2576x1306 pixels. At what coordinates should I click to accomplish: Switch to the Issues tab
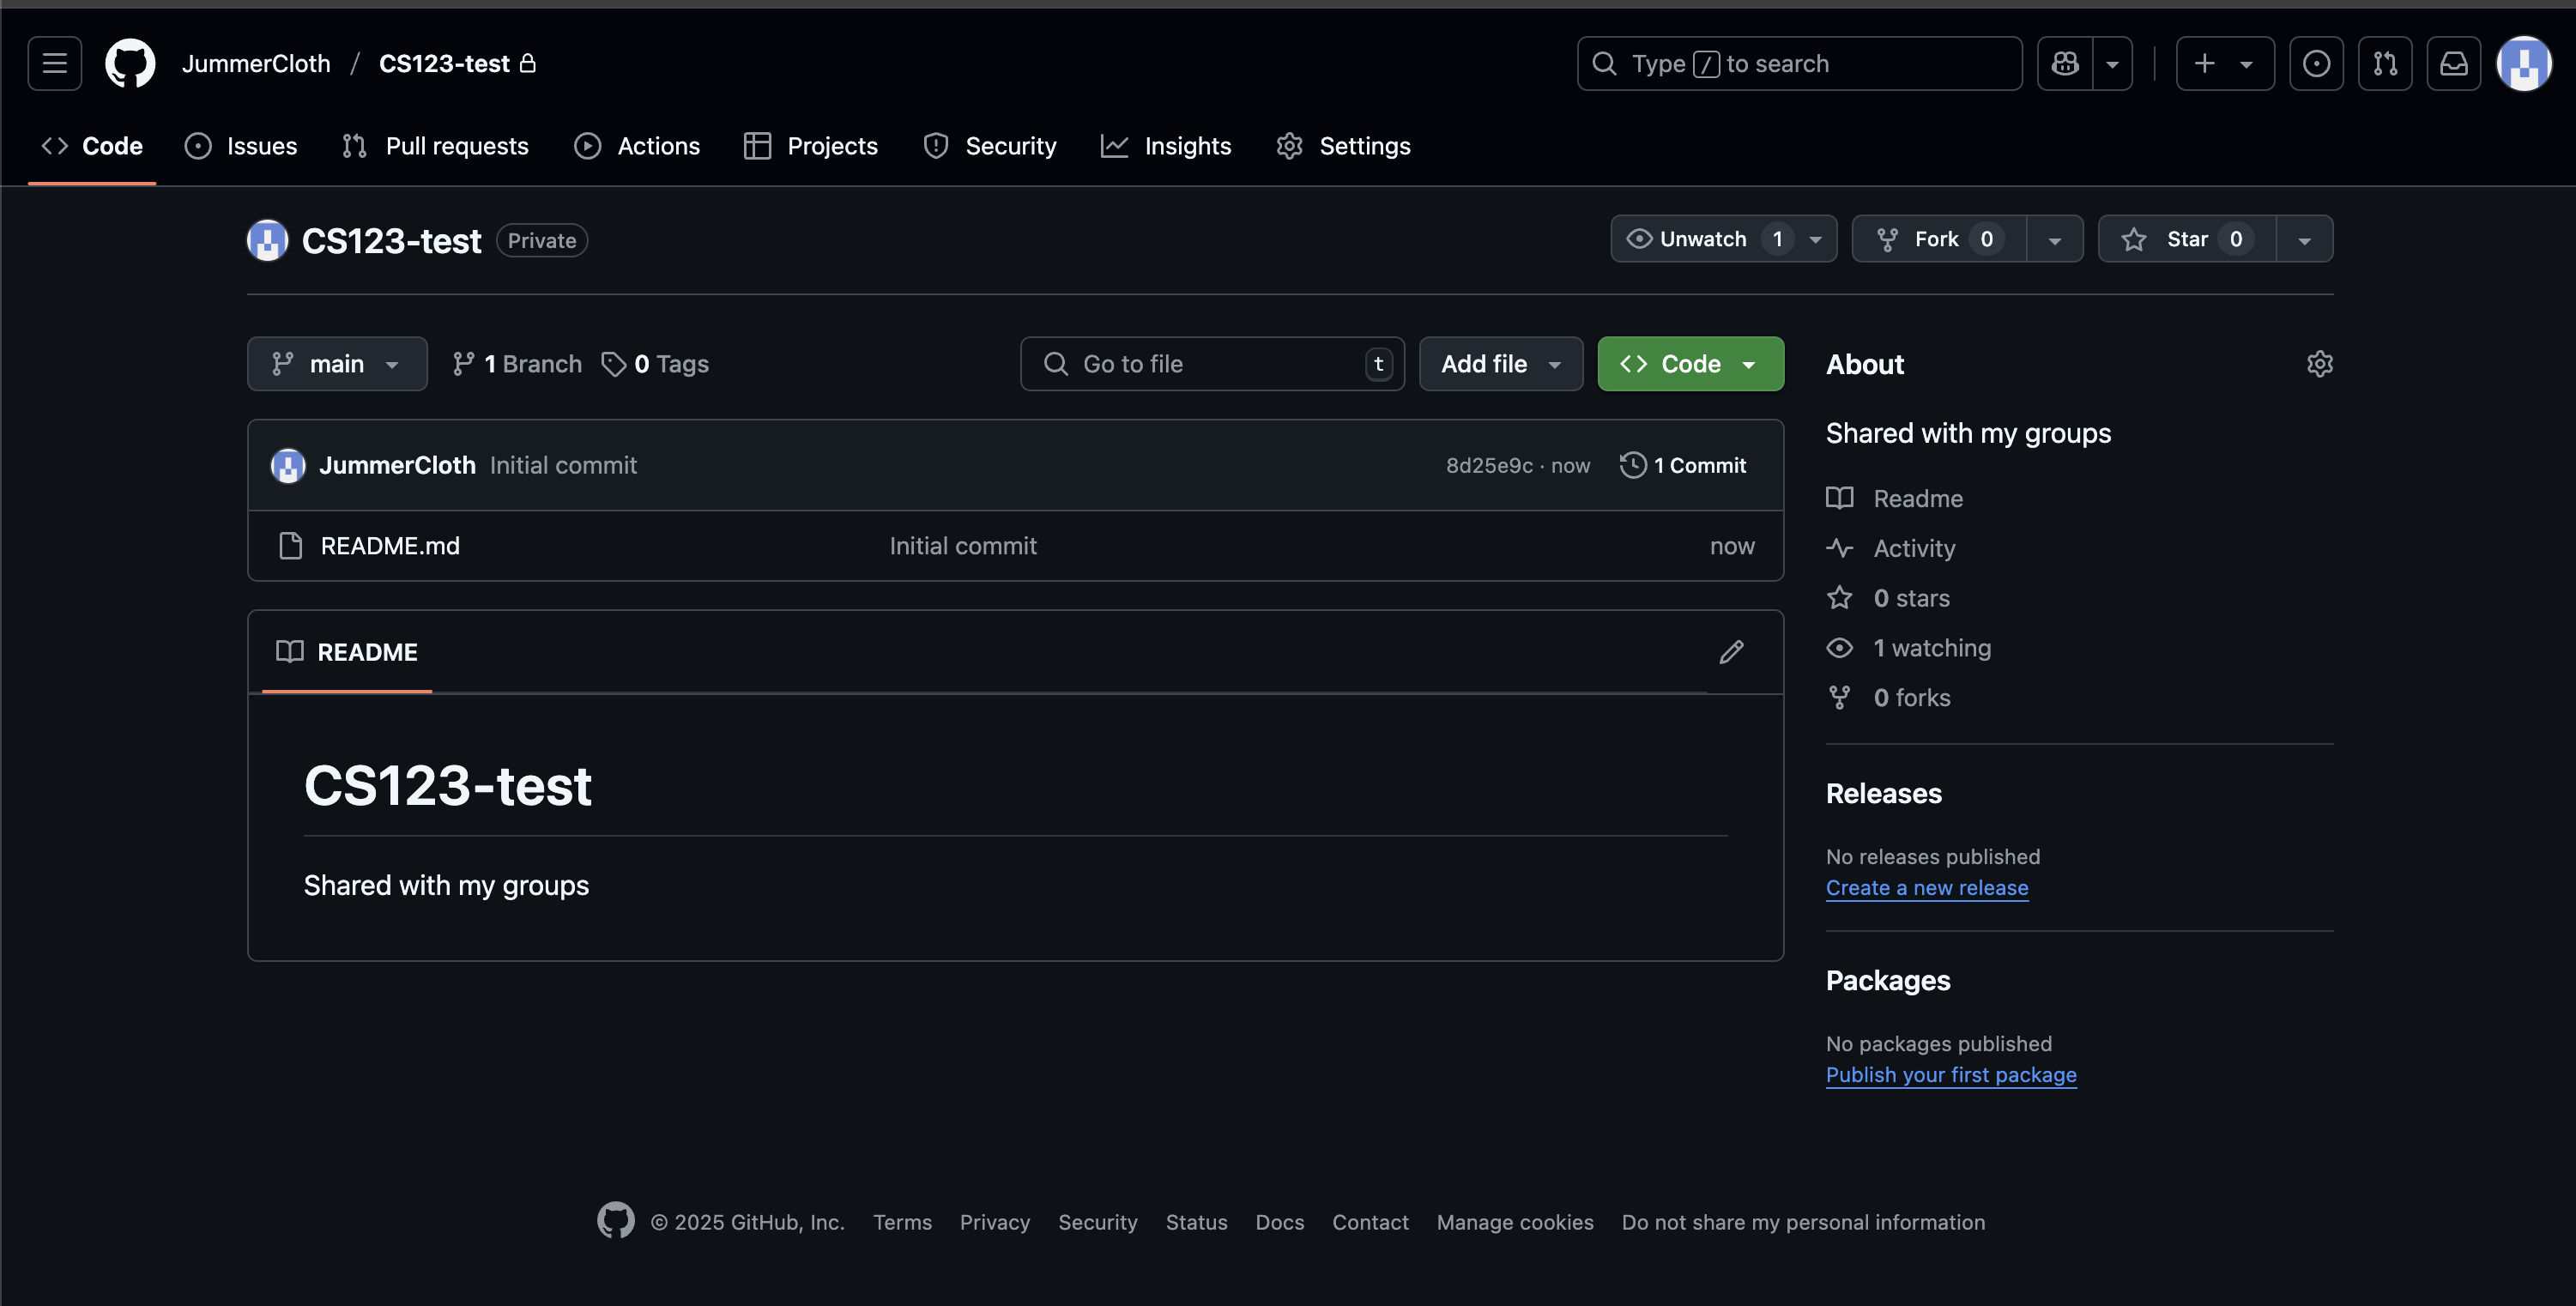pos(241,146)
